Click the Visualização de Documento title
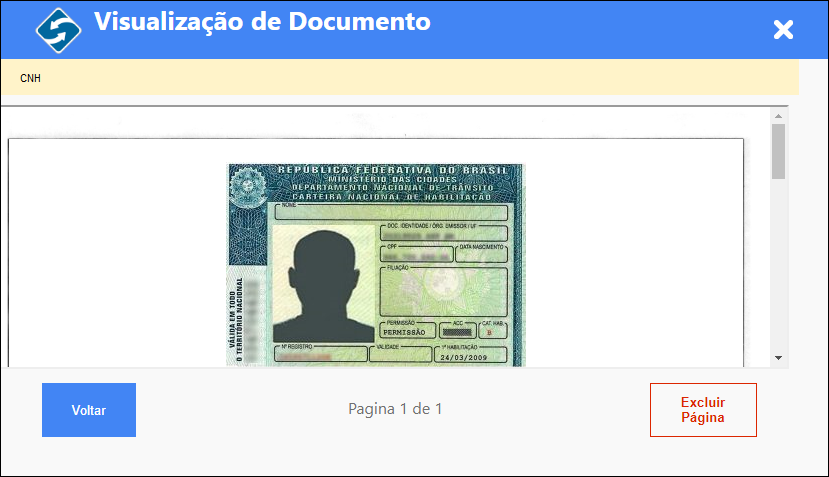Screen dimensions: 829x477 (x=262, y=22)
